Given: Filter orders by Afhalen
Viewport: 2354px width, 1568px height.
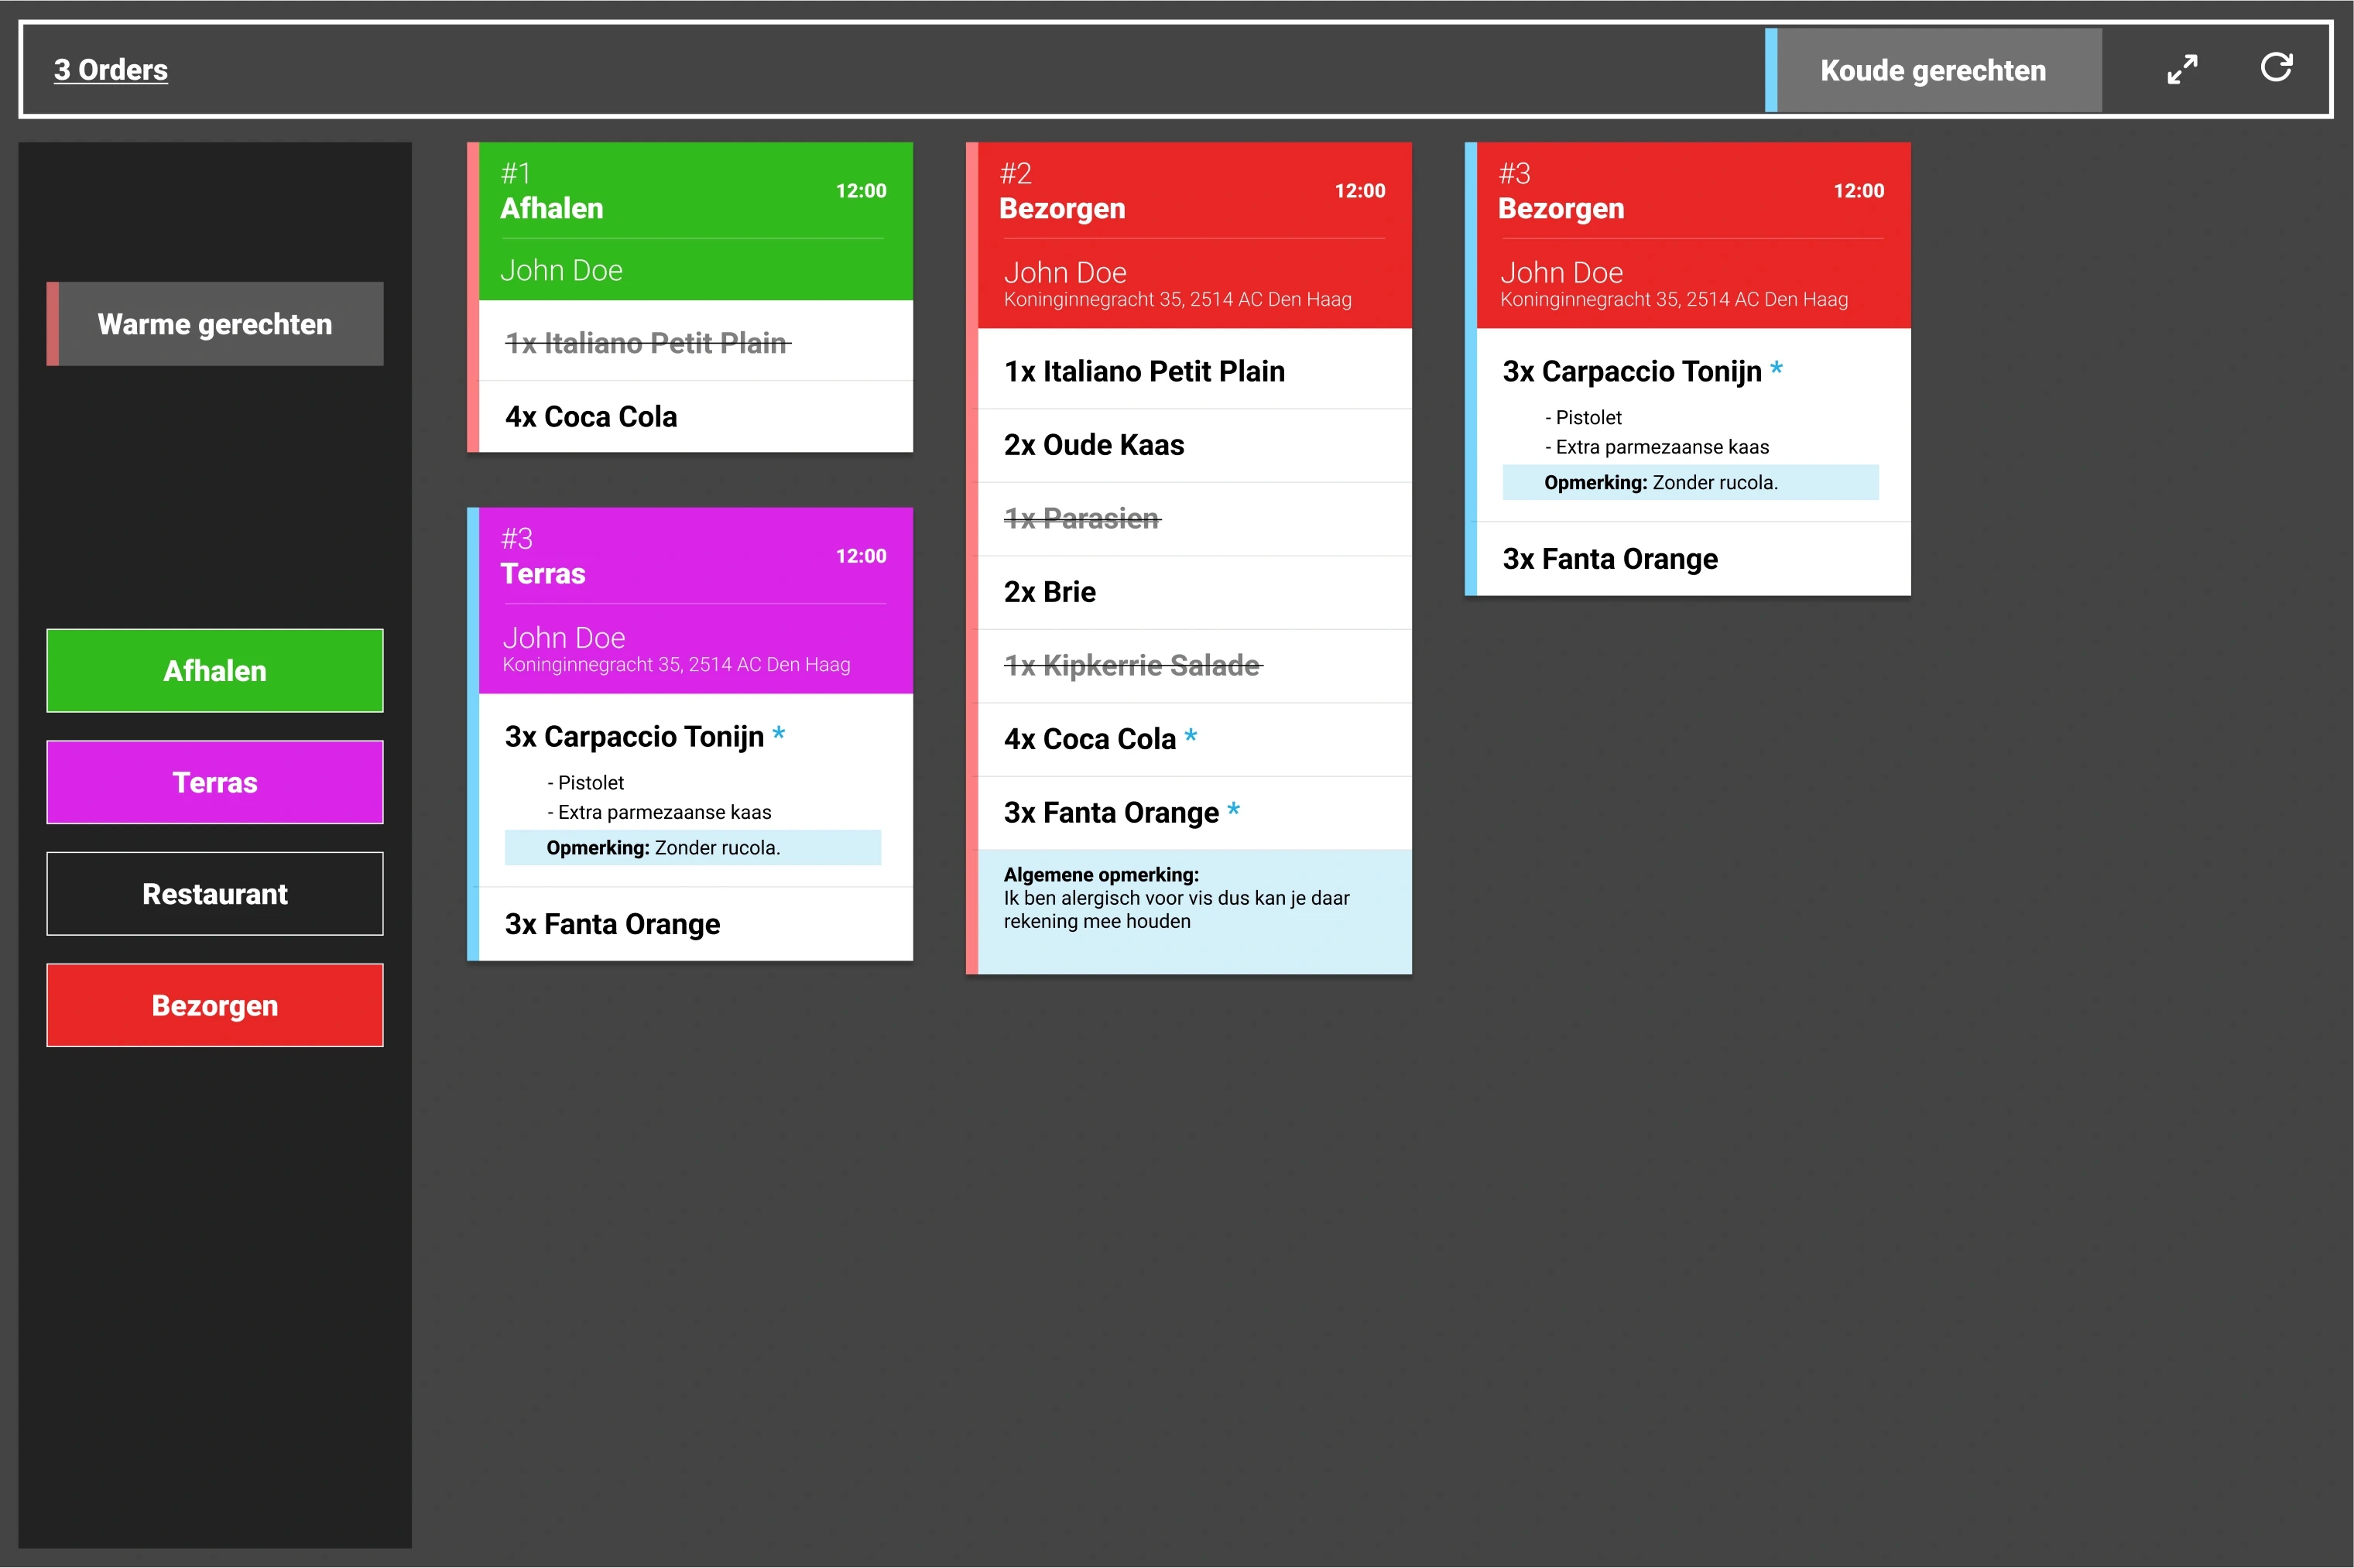Looking at the screenshot, I should (x=215, y=671).
